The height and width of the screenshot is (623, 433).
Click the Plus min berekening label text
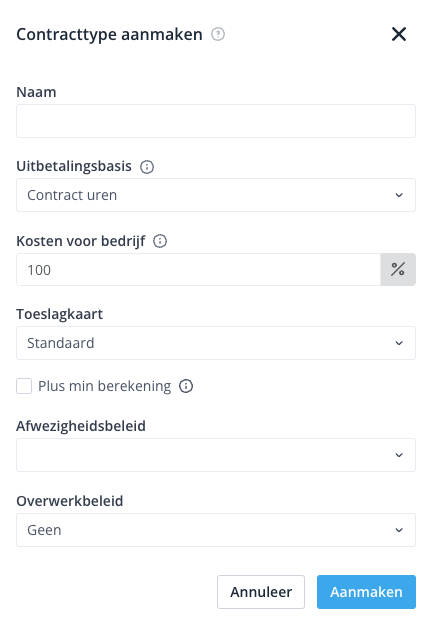104,386
